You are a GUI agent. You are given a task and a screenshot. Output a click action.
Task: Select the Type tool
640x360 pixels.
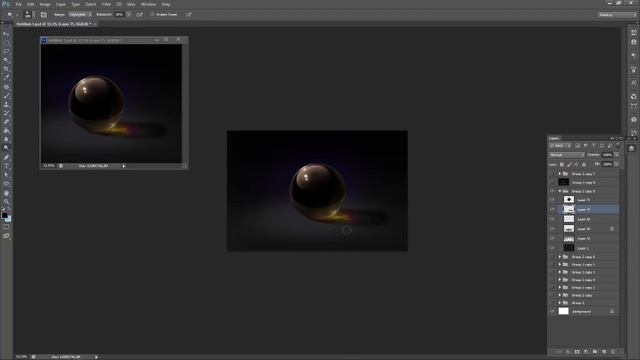click(x=6, y=166)
